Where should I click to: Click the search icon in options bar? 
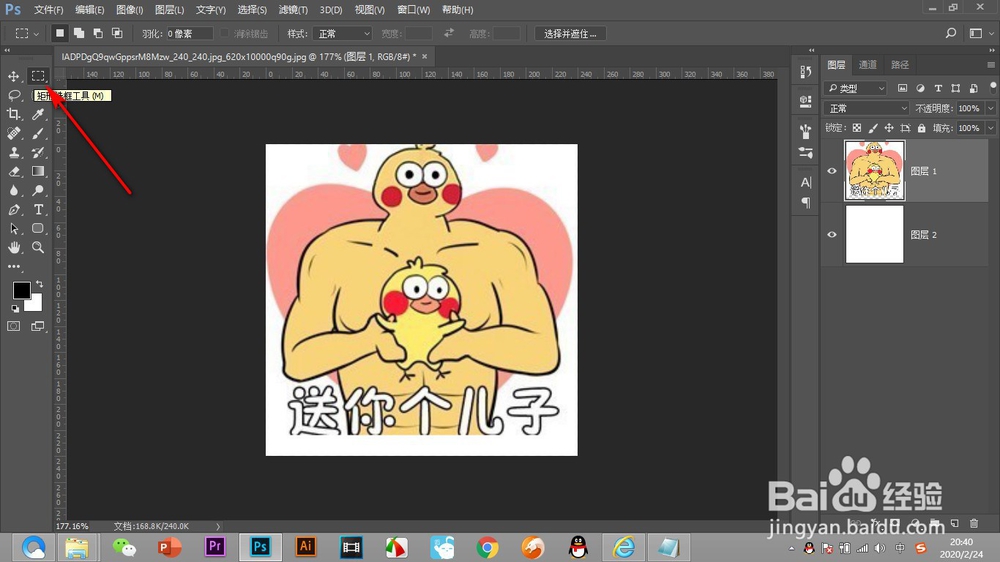[950, 33]
